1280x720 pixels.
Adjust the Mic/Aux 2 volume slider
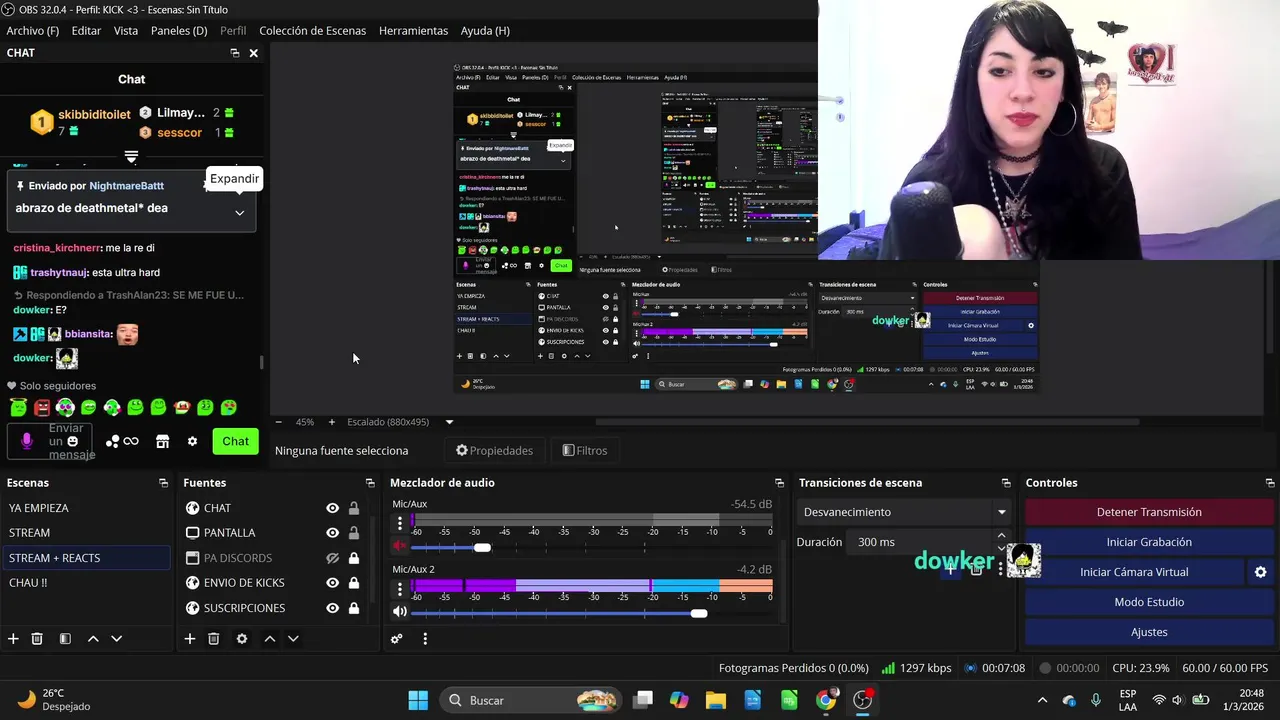tap(699, 612)
